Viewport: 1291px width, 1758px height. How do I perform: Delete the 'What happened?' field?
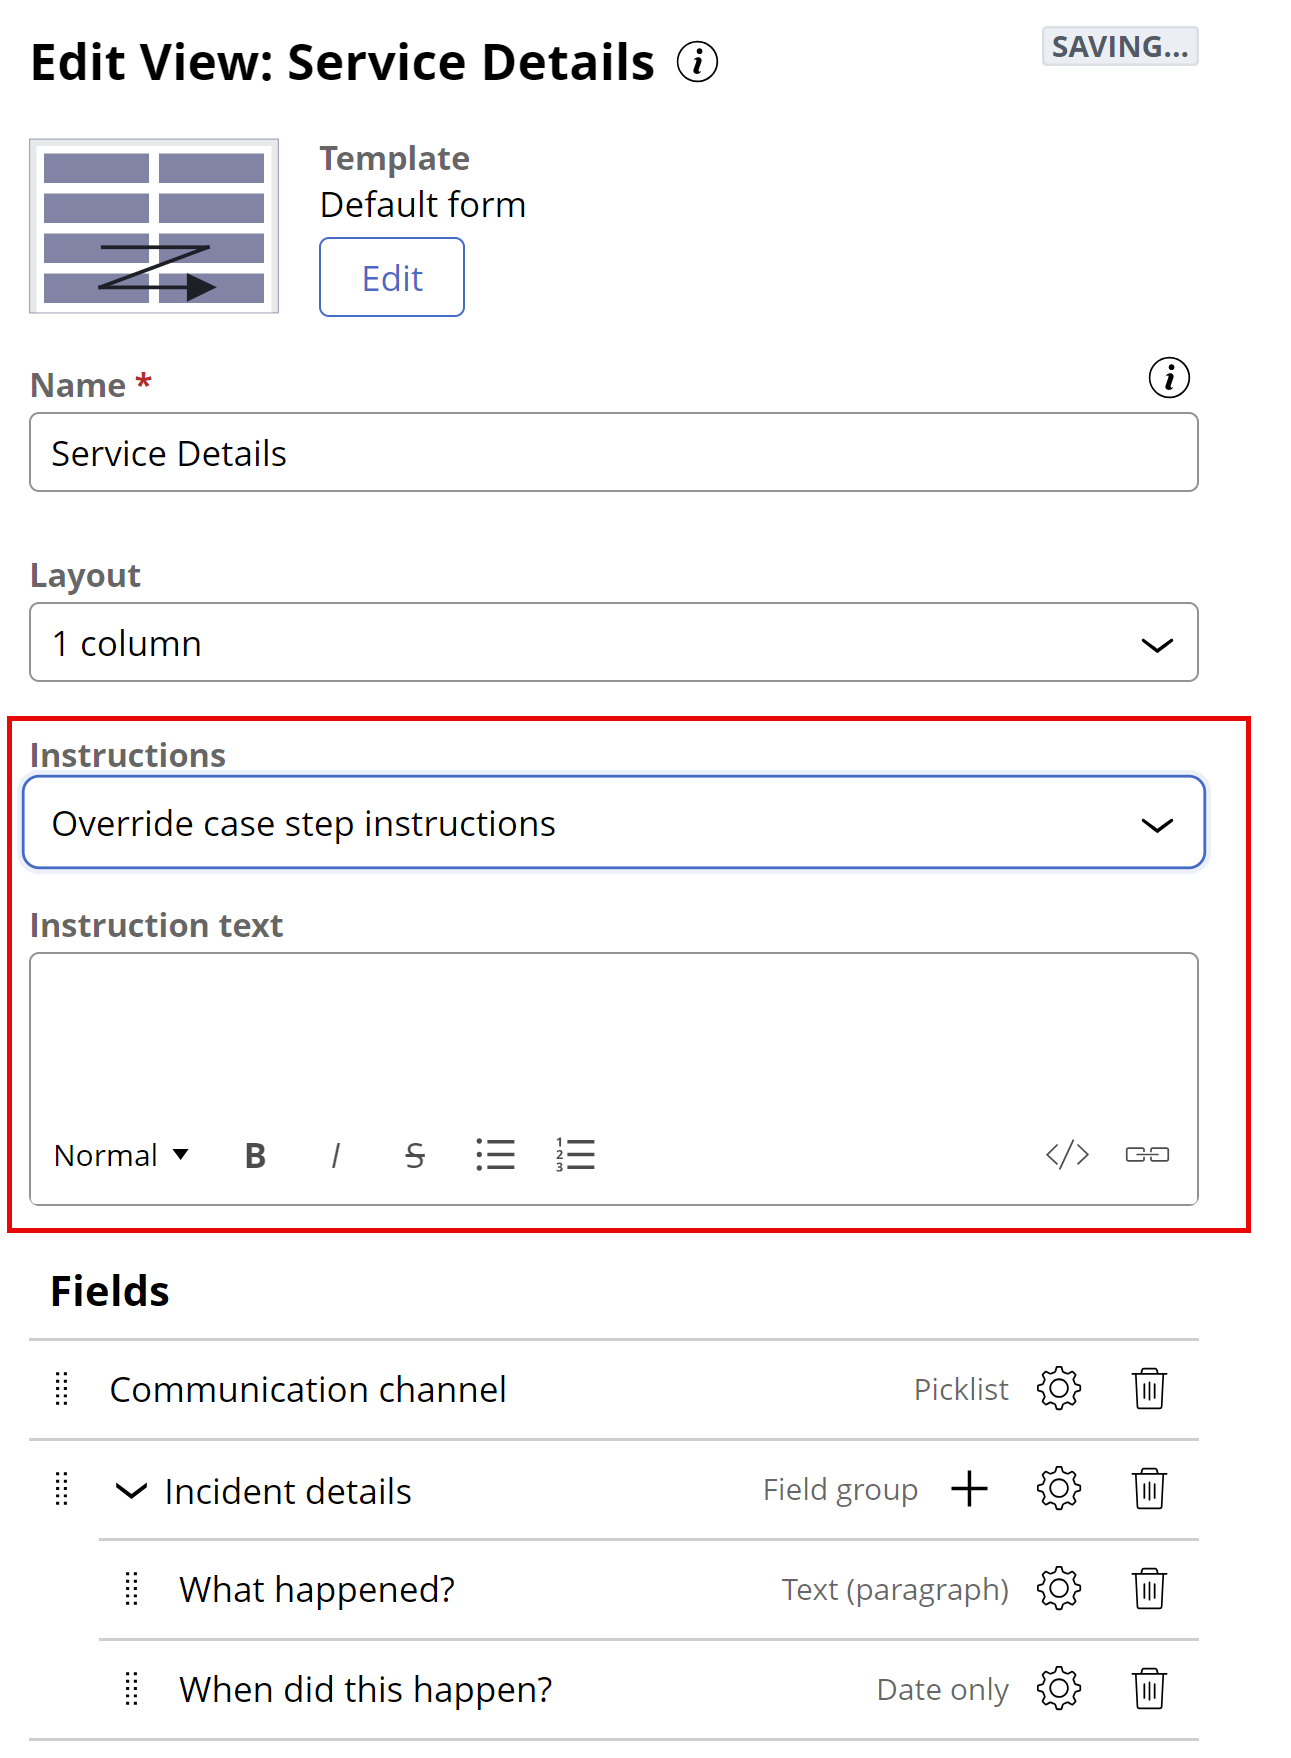pyautogui.click(x=1149, y=1589)
